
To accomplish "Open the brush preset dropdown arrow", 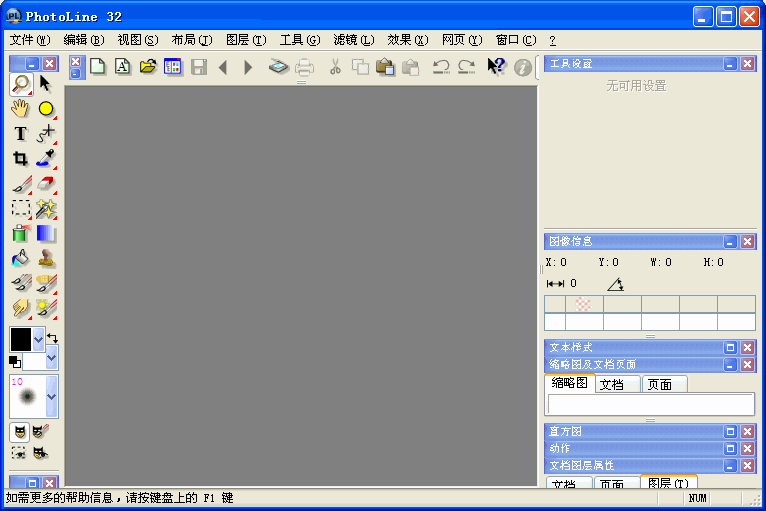I will coord(52,396).
